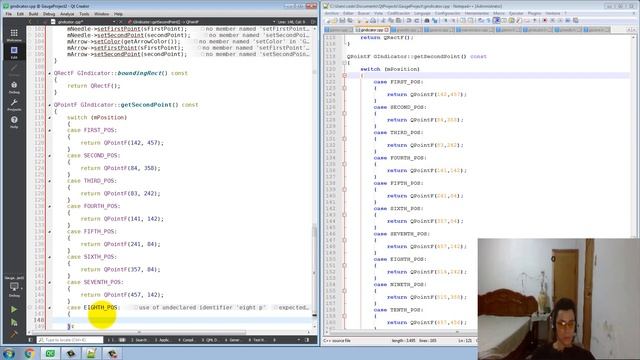The width and height of the screenshot is (640, 360).
Task: Open Build menu in Qt Creator
Action: tap(33, 14)
